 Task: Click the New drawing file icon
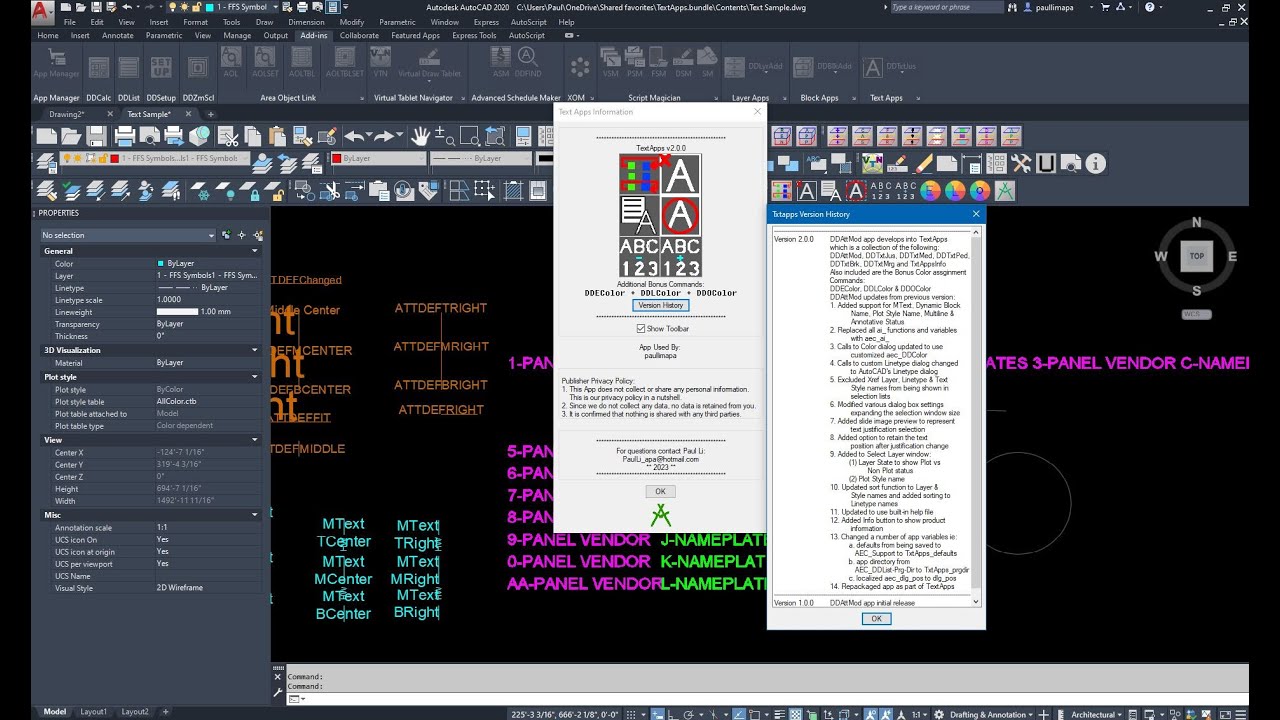pos(47,136)
